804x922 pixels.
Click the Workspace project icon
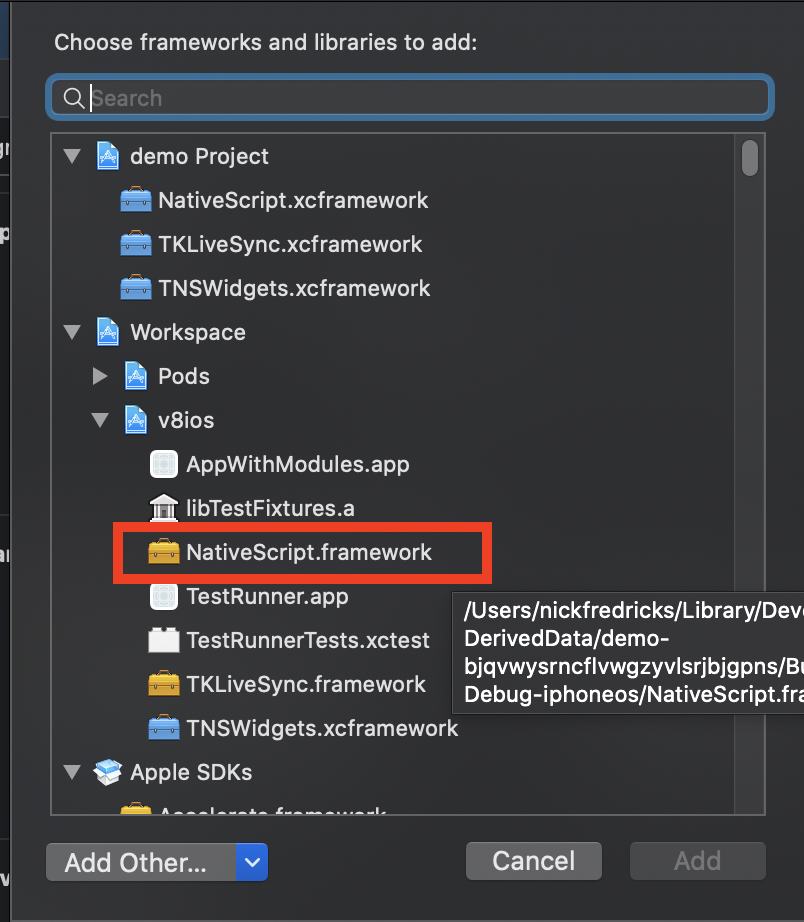tap(108, 332)
